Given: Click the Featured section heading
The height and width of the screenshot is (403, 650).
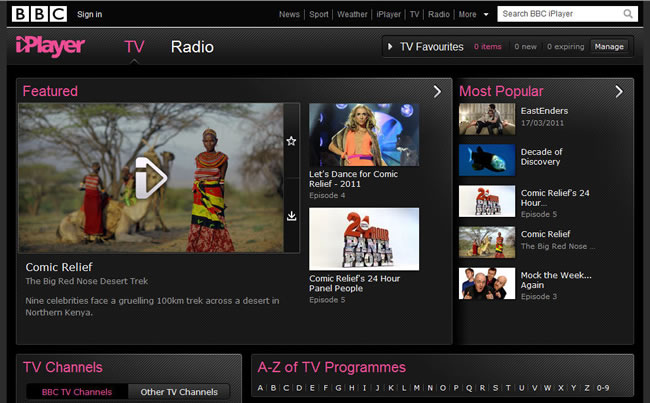Looking at the screenshot, I should (x=50, y=91).
